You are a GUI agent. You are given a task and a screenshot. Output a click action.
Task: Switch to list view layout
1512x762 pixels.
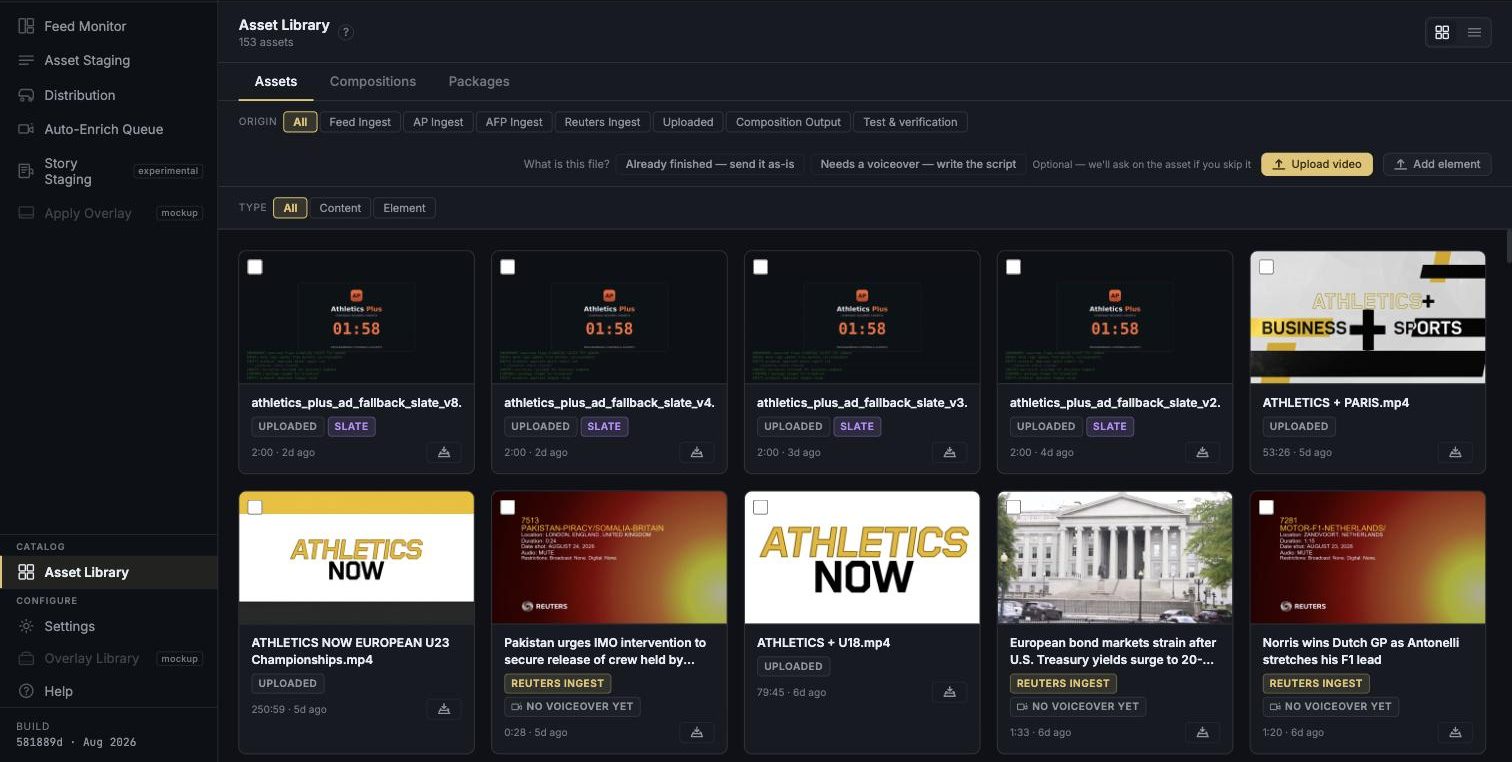[1474, 32]
